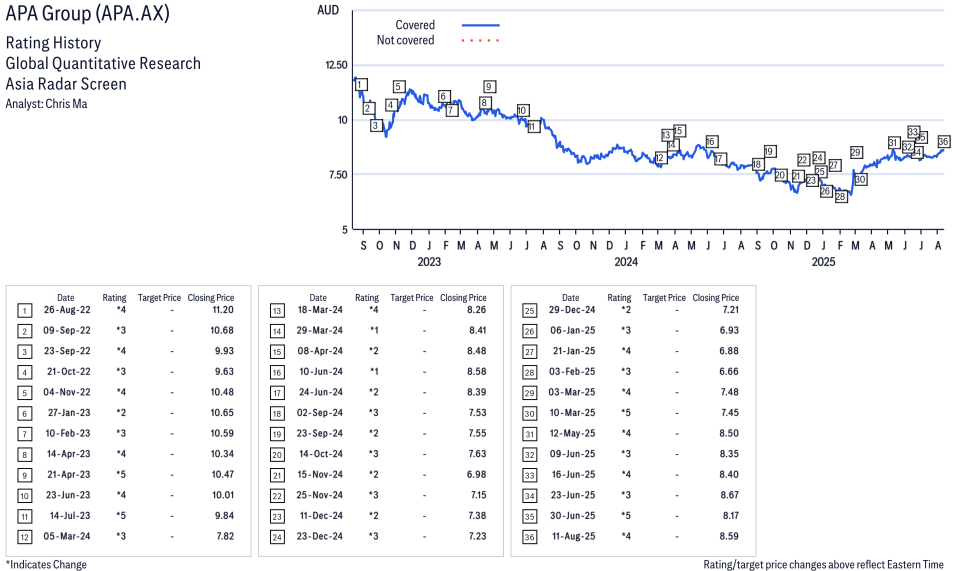Viewport: 955px width, 571px height.
Task: Click the 05-Mar-24 date cell
Action: point(67,536)
